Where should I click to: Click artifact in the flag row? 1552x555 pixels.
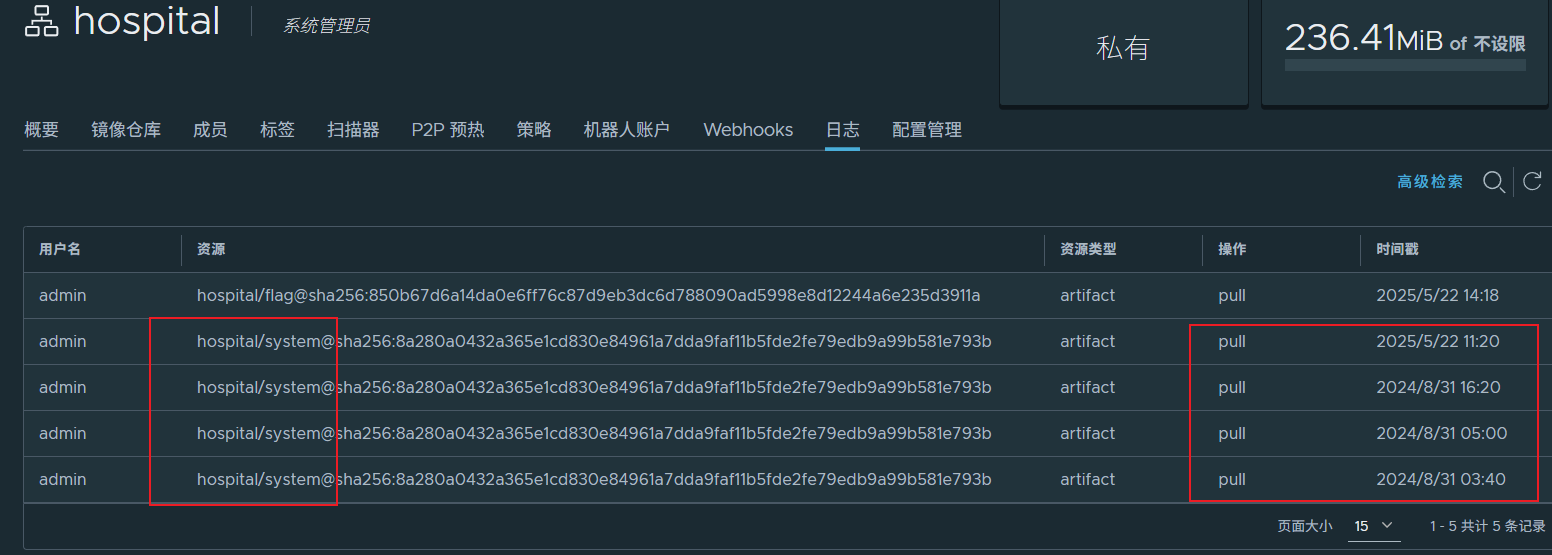[x=1087, y=296]
